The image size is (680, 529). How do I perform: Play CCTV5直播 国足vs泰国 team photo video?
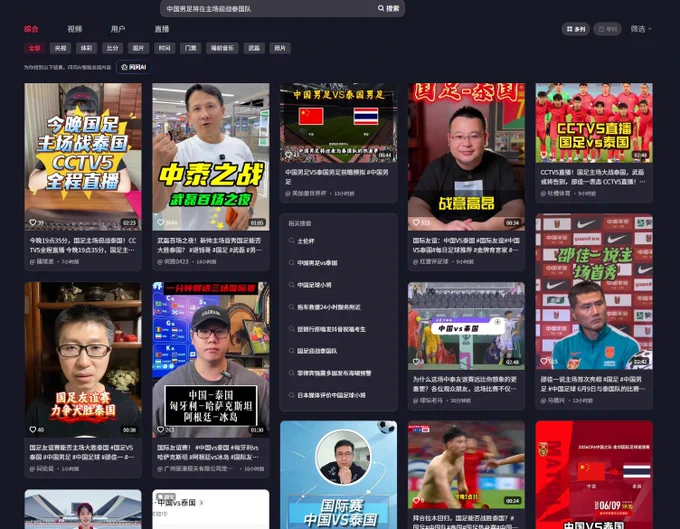pyautogui.click(x=594, y=123)
